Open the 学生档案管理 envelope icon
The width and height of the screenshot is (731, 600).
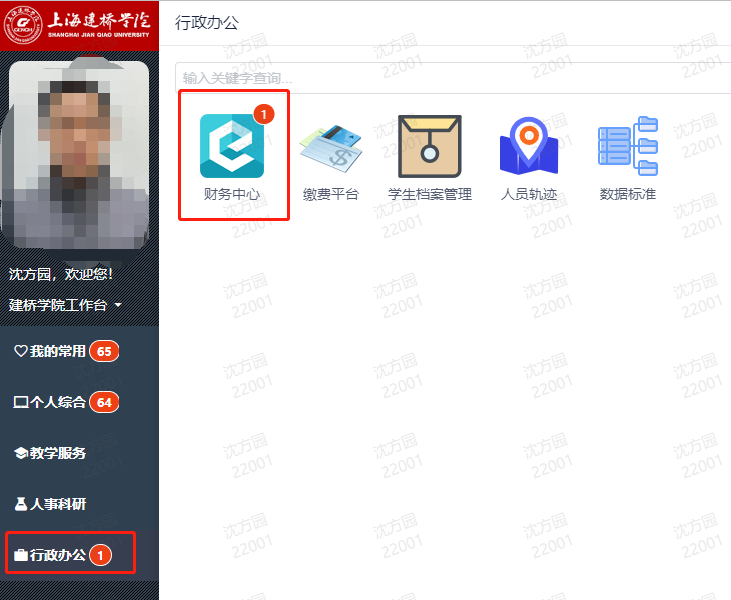click(x=430, y=146)
